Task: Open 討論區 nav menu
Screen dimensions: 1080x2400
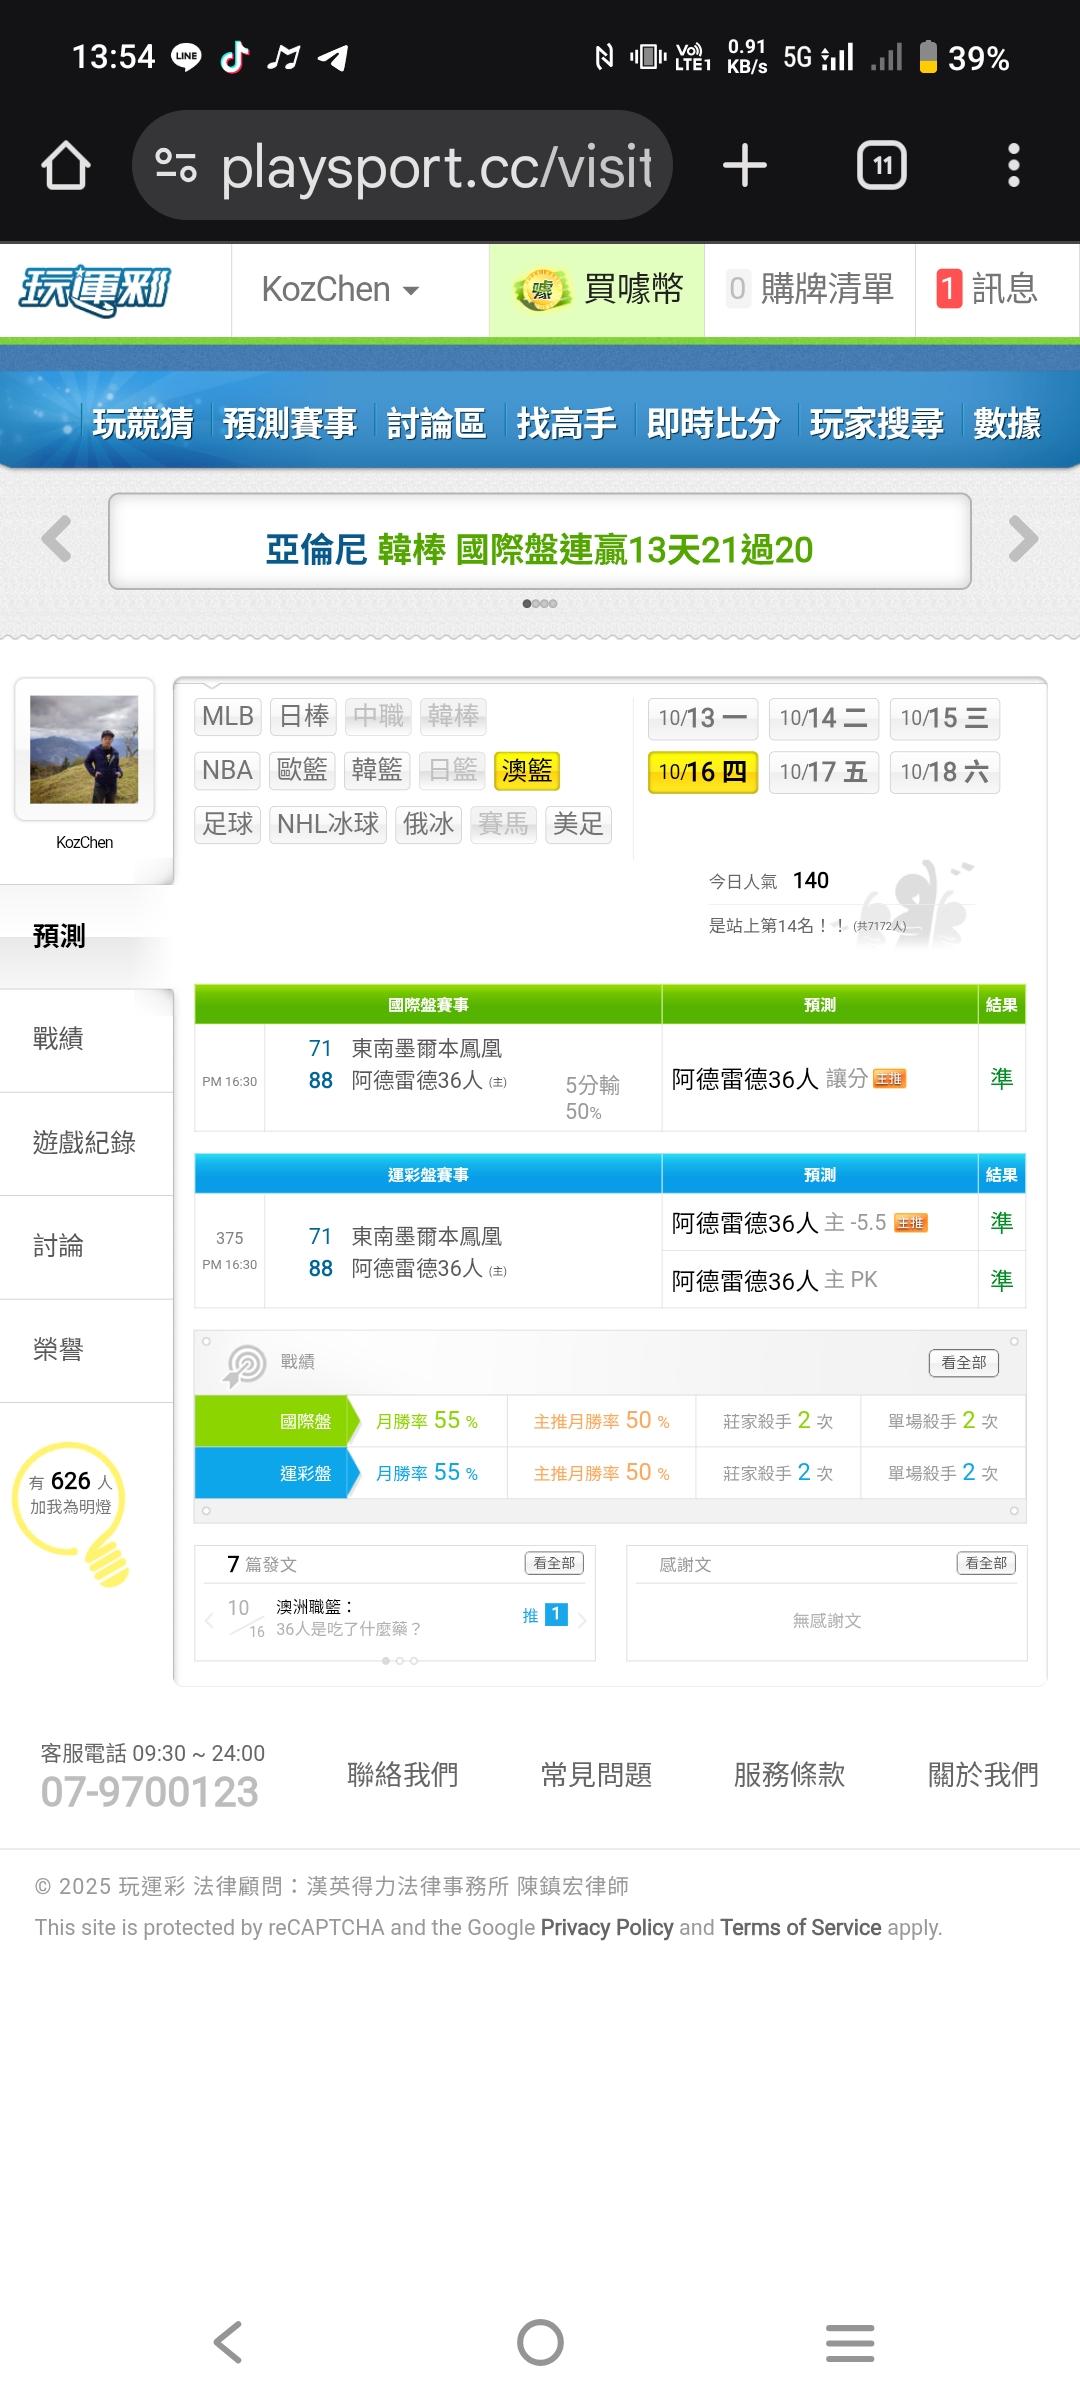Action: click(x=436, y=423)
